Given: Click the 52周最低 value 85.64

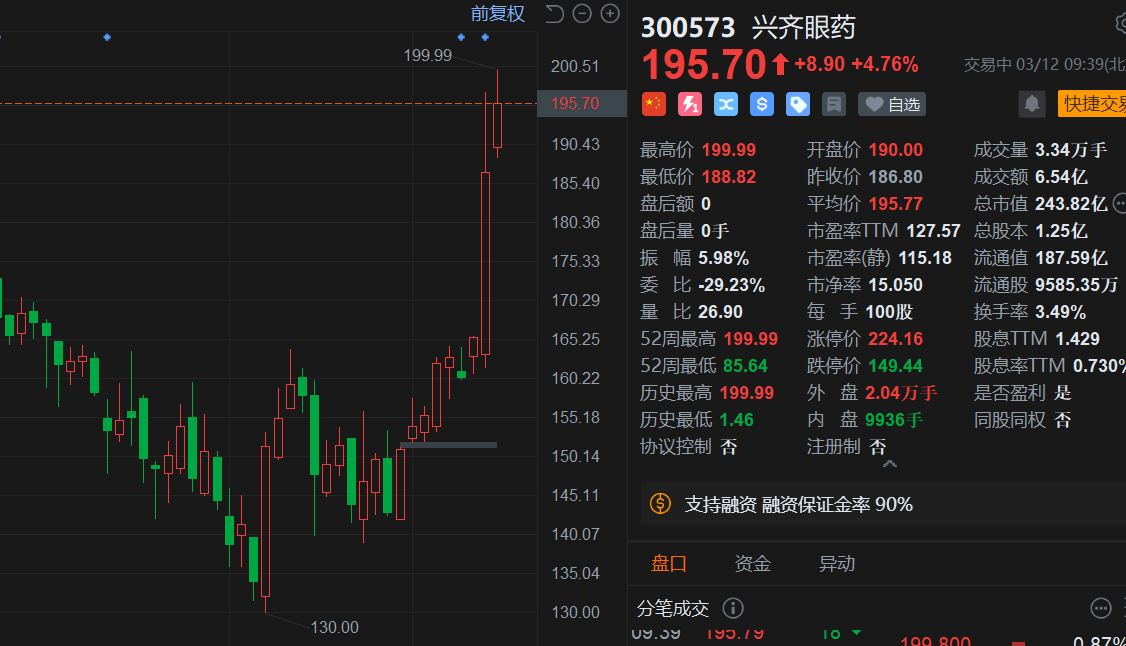Looking at the screenshot, I should click(x=745, y=366).
